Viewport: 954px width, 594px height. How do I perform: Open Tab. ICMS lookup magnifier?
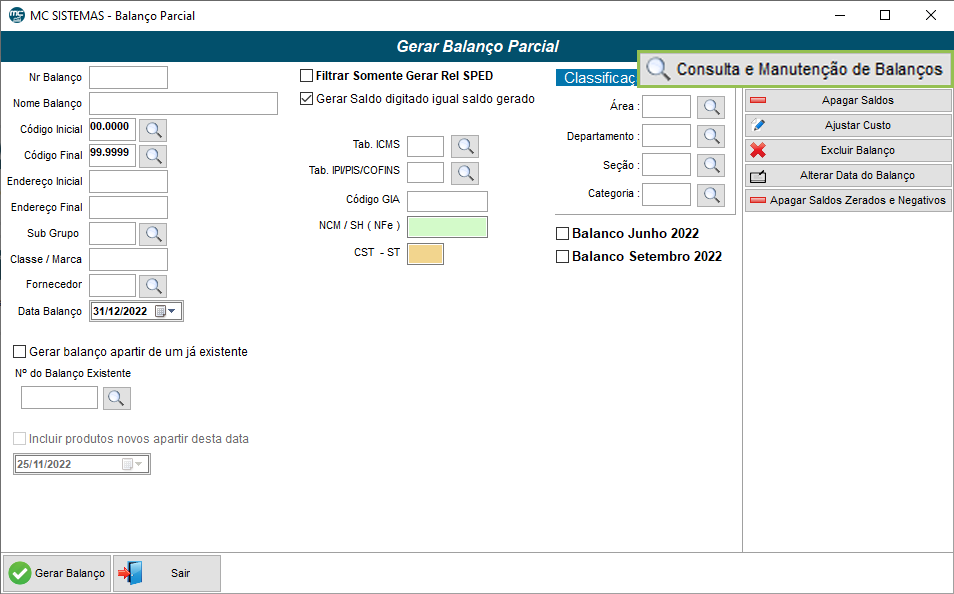click(x=465, y=146)
